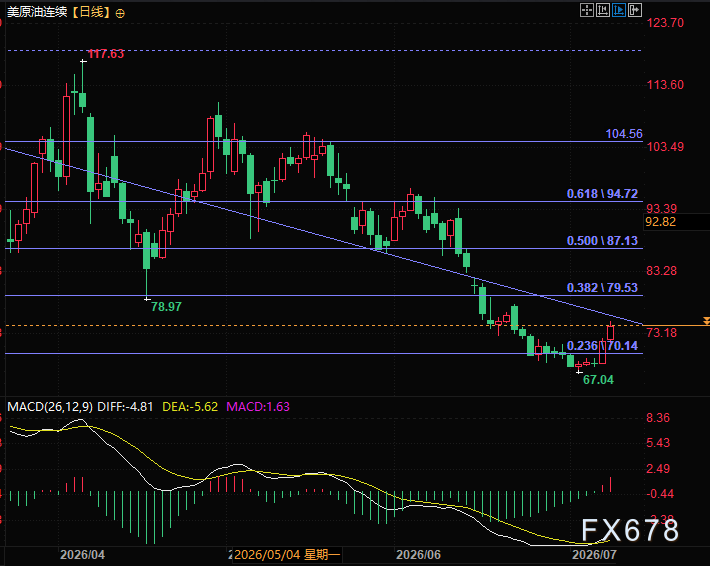Toggle the highlighted blue axis play icon
The image size is (710, 566).
pos(619,10)
